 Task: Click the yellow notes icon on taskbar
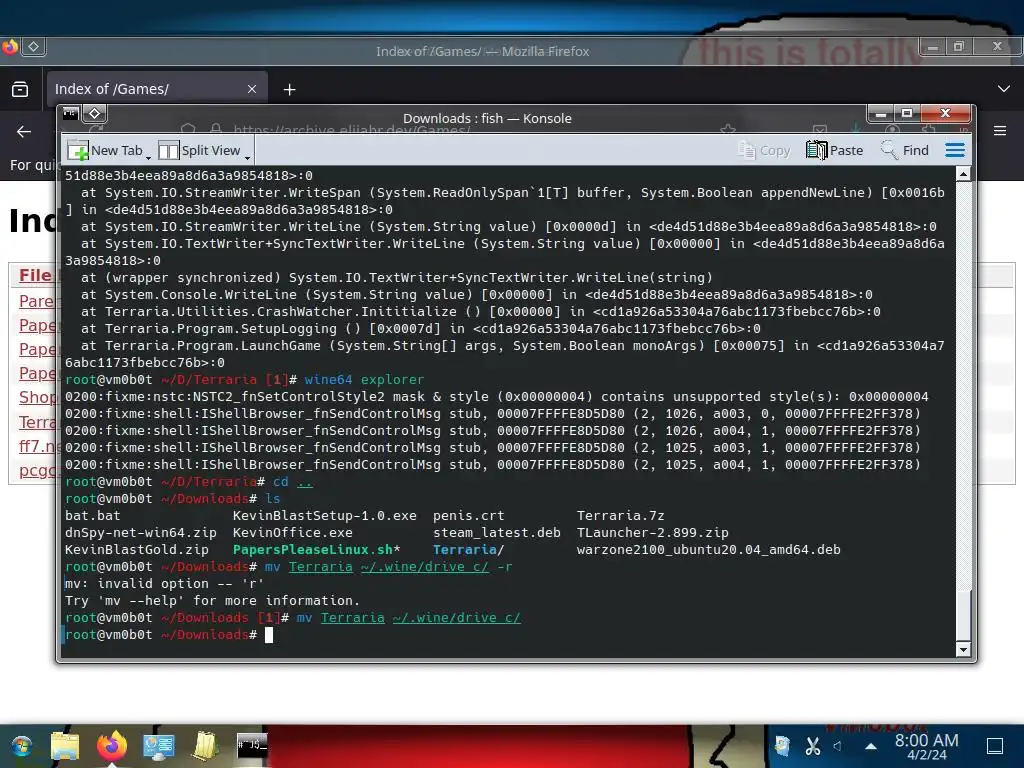coord(205,746)
